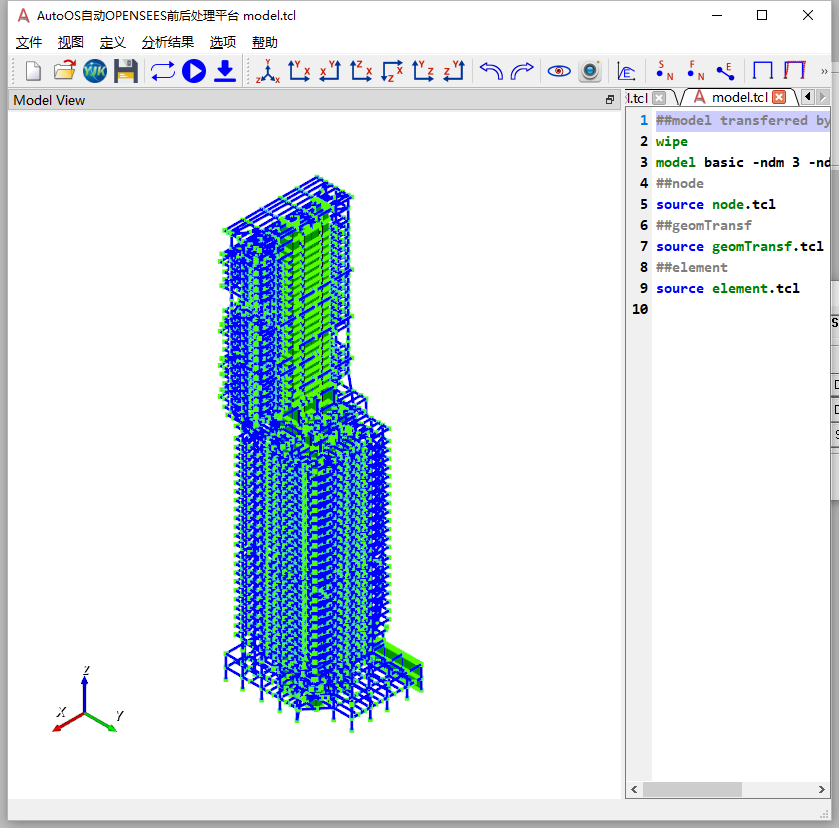Switch to the 3D isometric axes view icon
The image size is (839, 828).
tap(268, 71)
